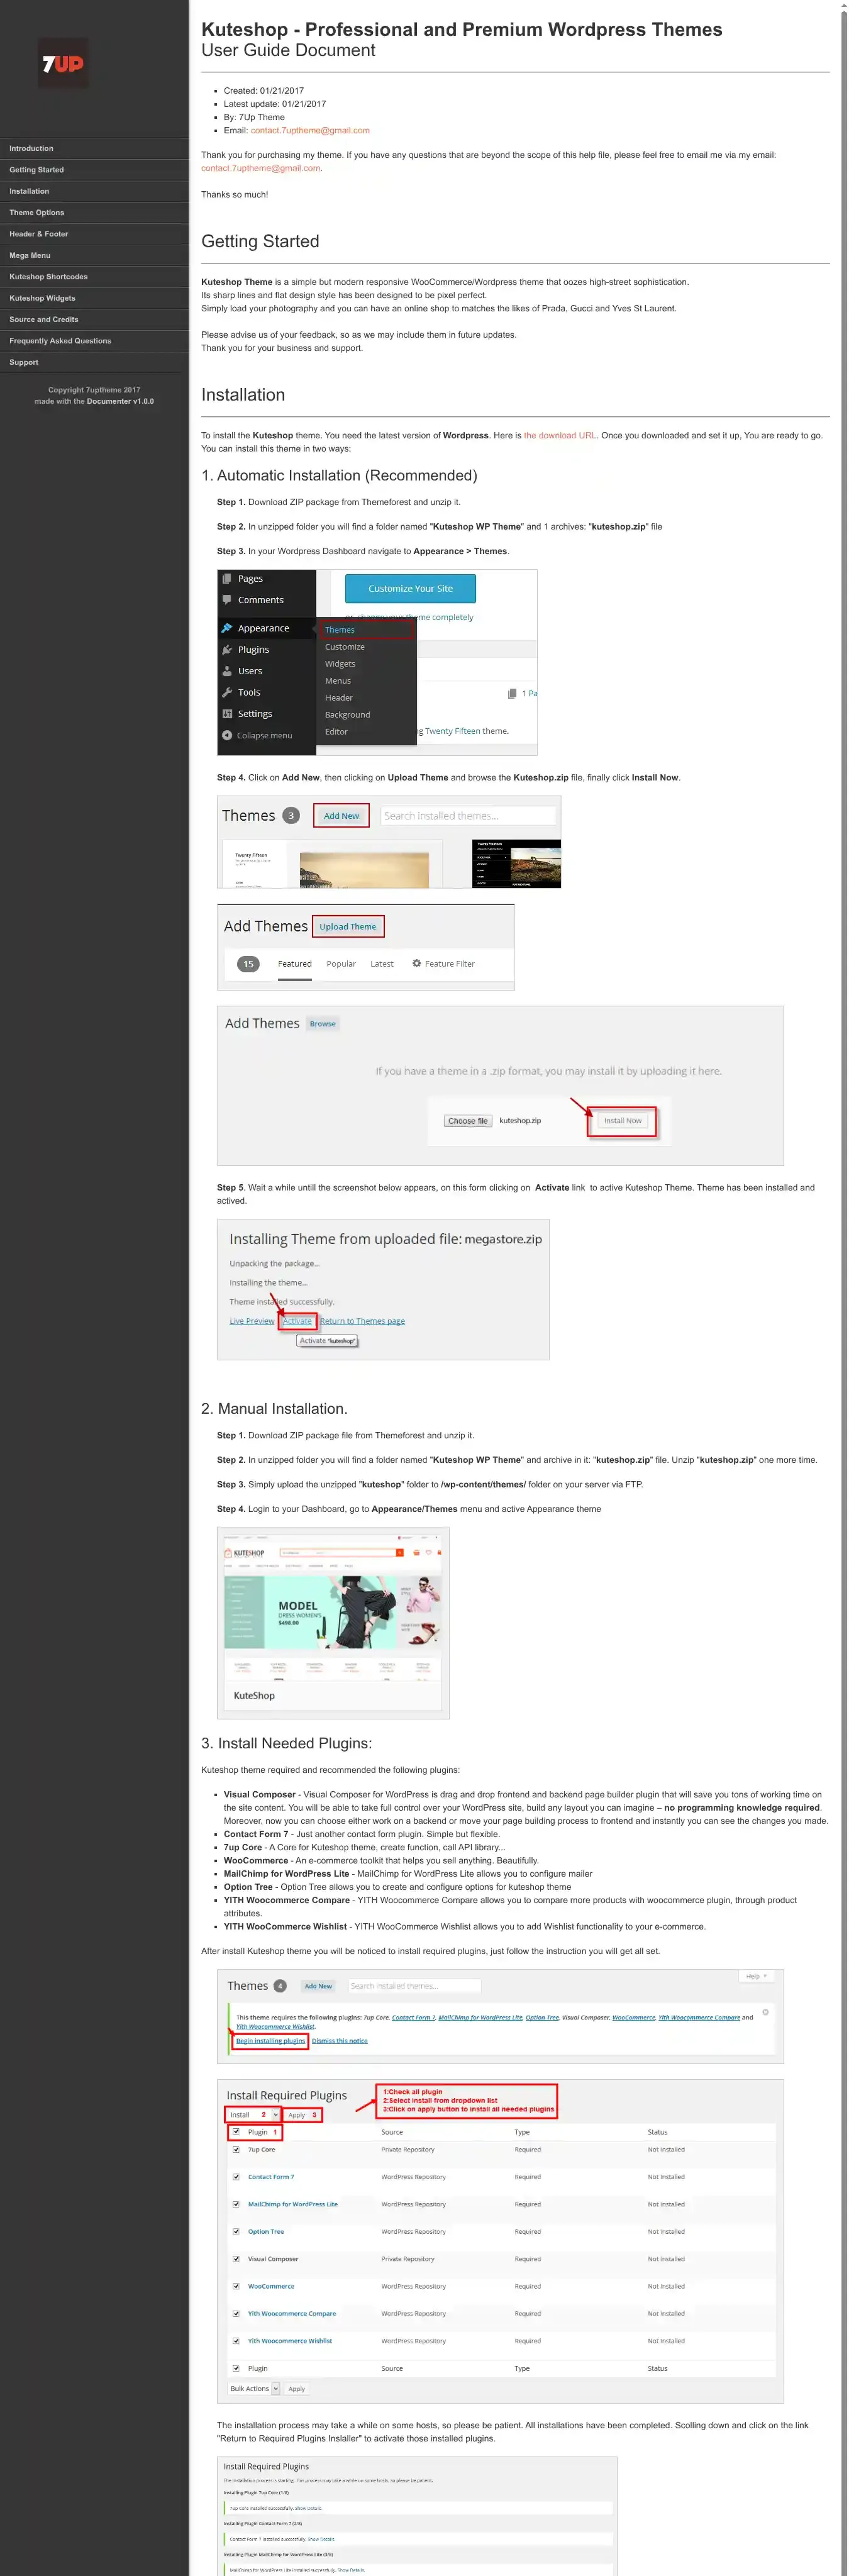Select Widgets in the Appearance submenu
Image resolution: width=849 pixels, height=2576 pixels.
(340, 664)
